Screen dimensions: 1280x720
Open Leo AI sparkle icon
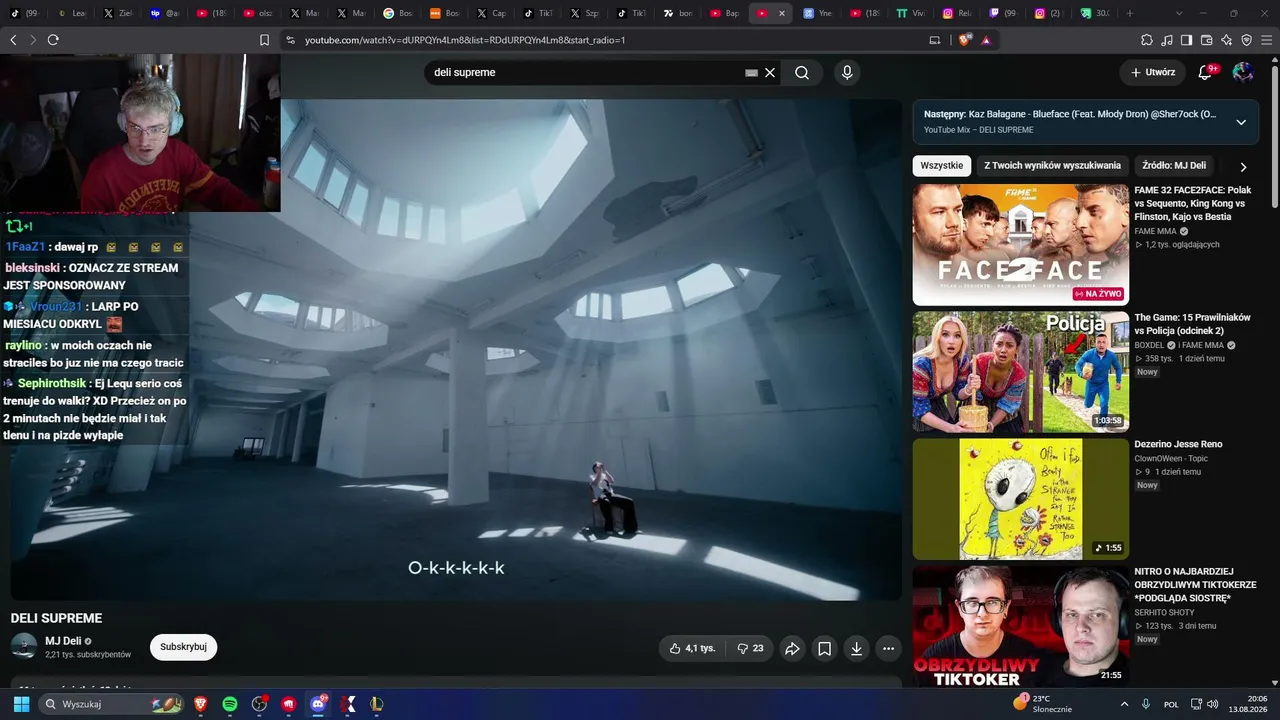pyautogui.click(x=1227, y=40)
